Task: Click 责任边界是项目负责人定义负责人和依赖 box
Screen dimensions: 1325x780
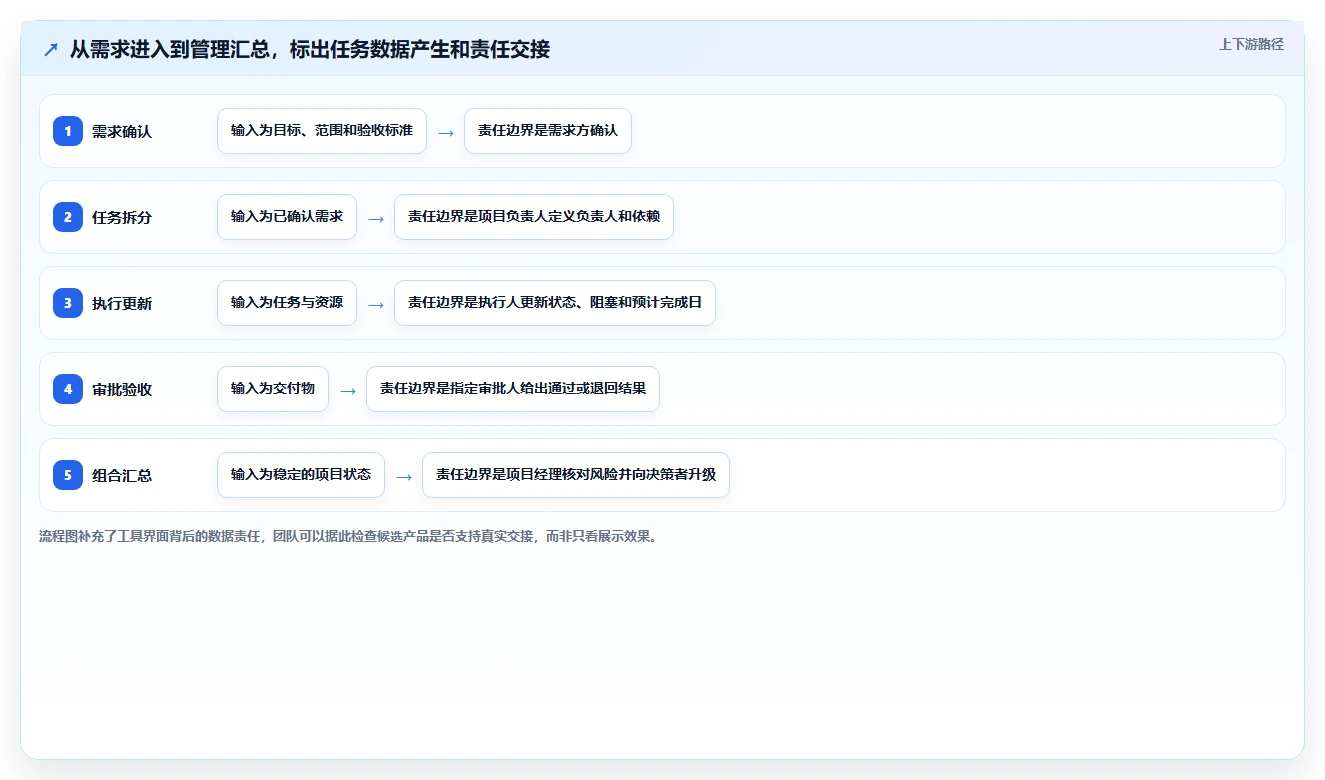Action: pos(534,217)
